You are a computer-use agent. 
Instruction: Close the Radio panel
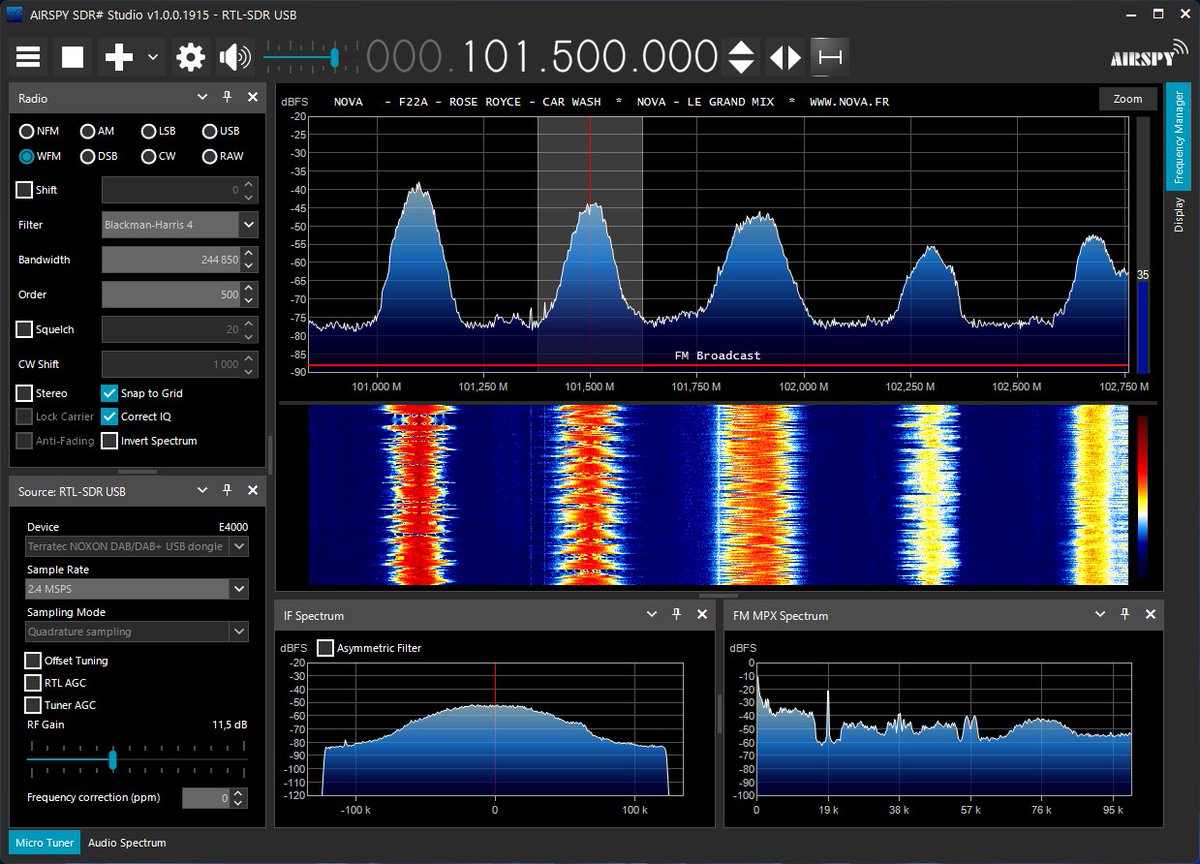click(x=252, y=98)
